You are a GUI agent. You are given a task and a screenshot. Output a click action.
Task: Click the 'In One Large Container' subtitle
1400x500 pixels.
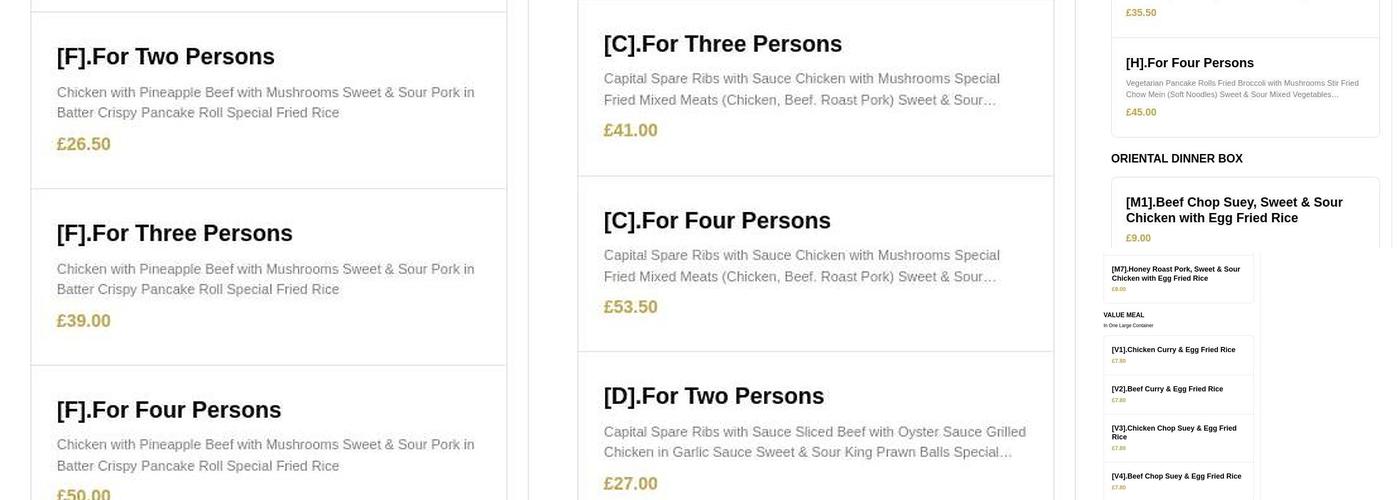(x=1128, y=326)
